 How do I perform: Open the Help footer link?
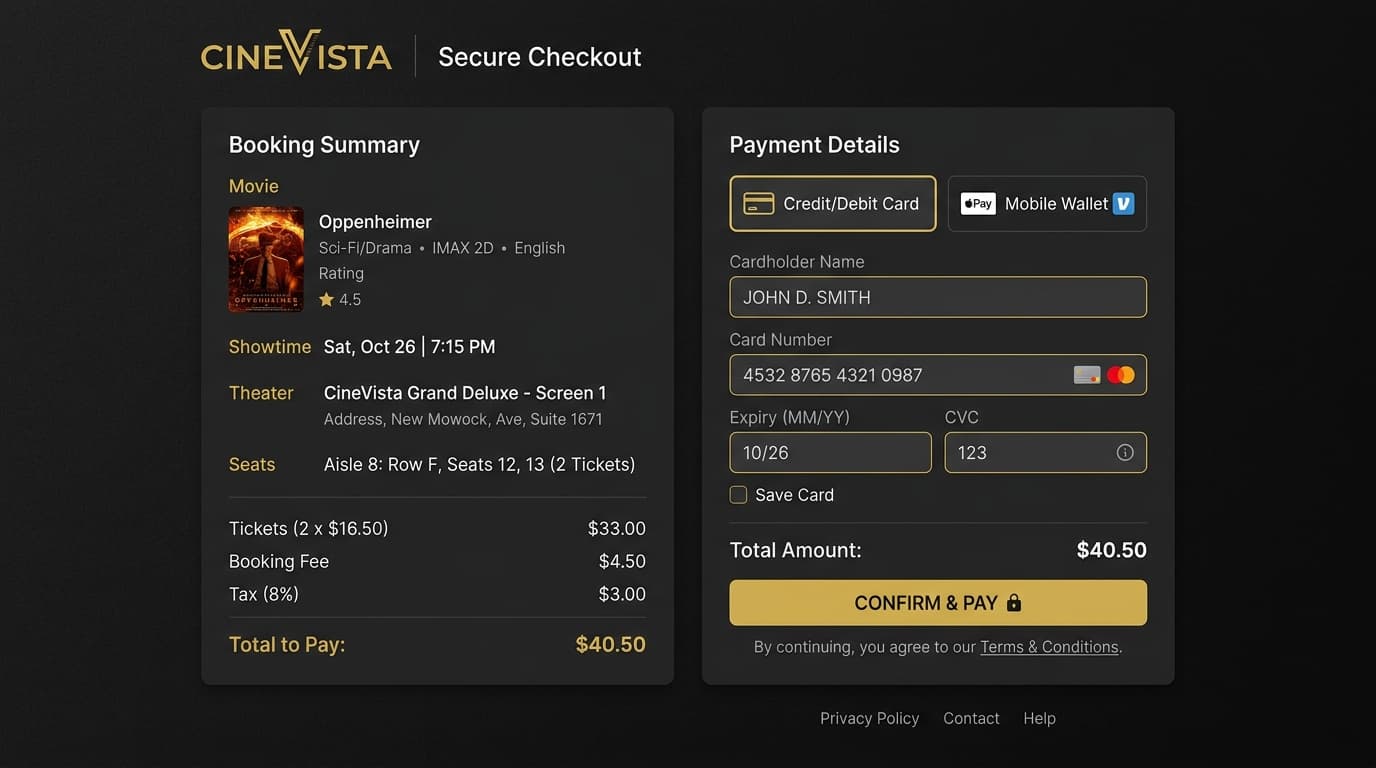click(x=1039, y=718)
